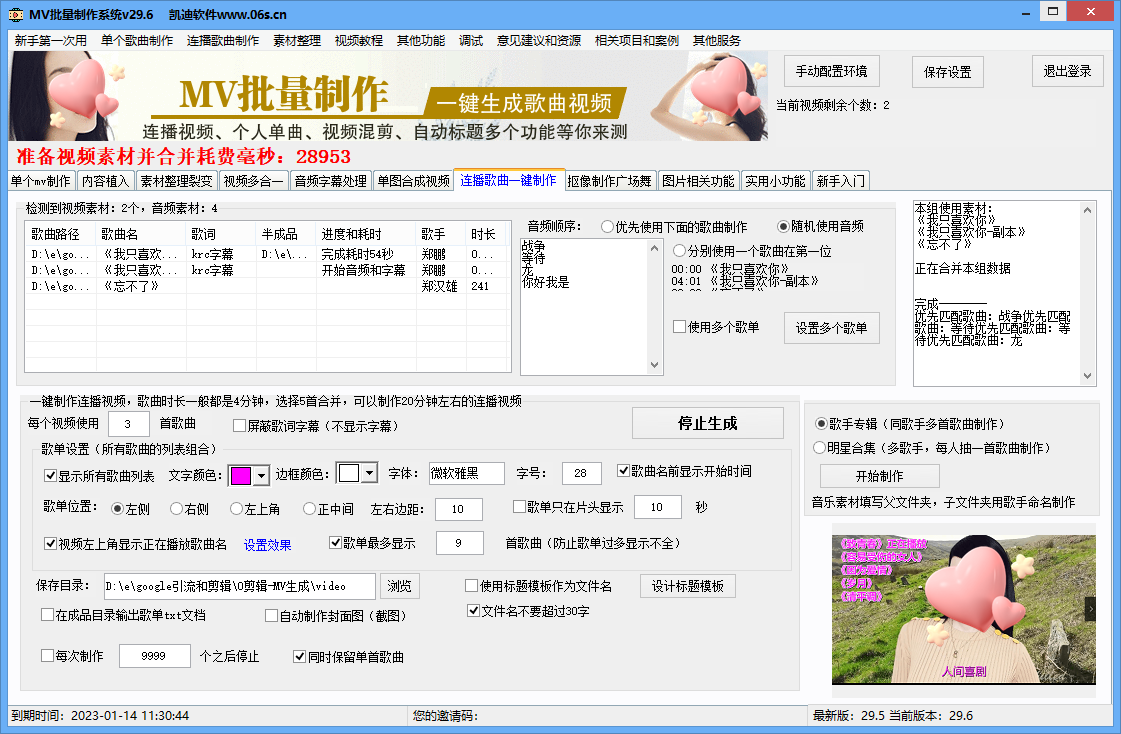The image size is (1121, 734).
Task: Select 左上角 playlist position
Action: [x=255, y=509]
